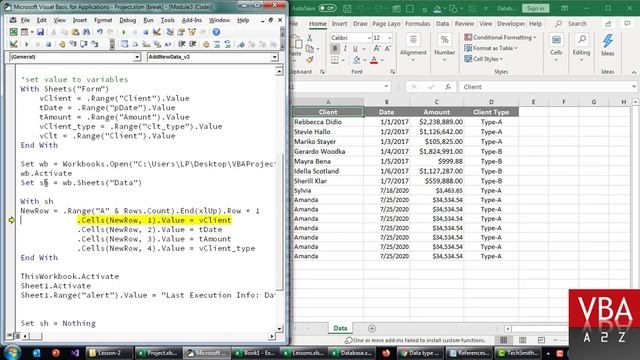Viewport: 640px width, 360px height.
Task: Click the Decrease Font Size icon
Action: [x=388, y=49]
